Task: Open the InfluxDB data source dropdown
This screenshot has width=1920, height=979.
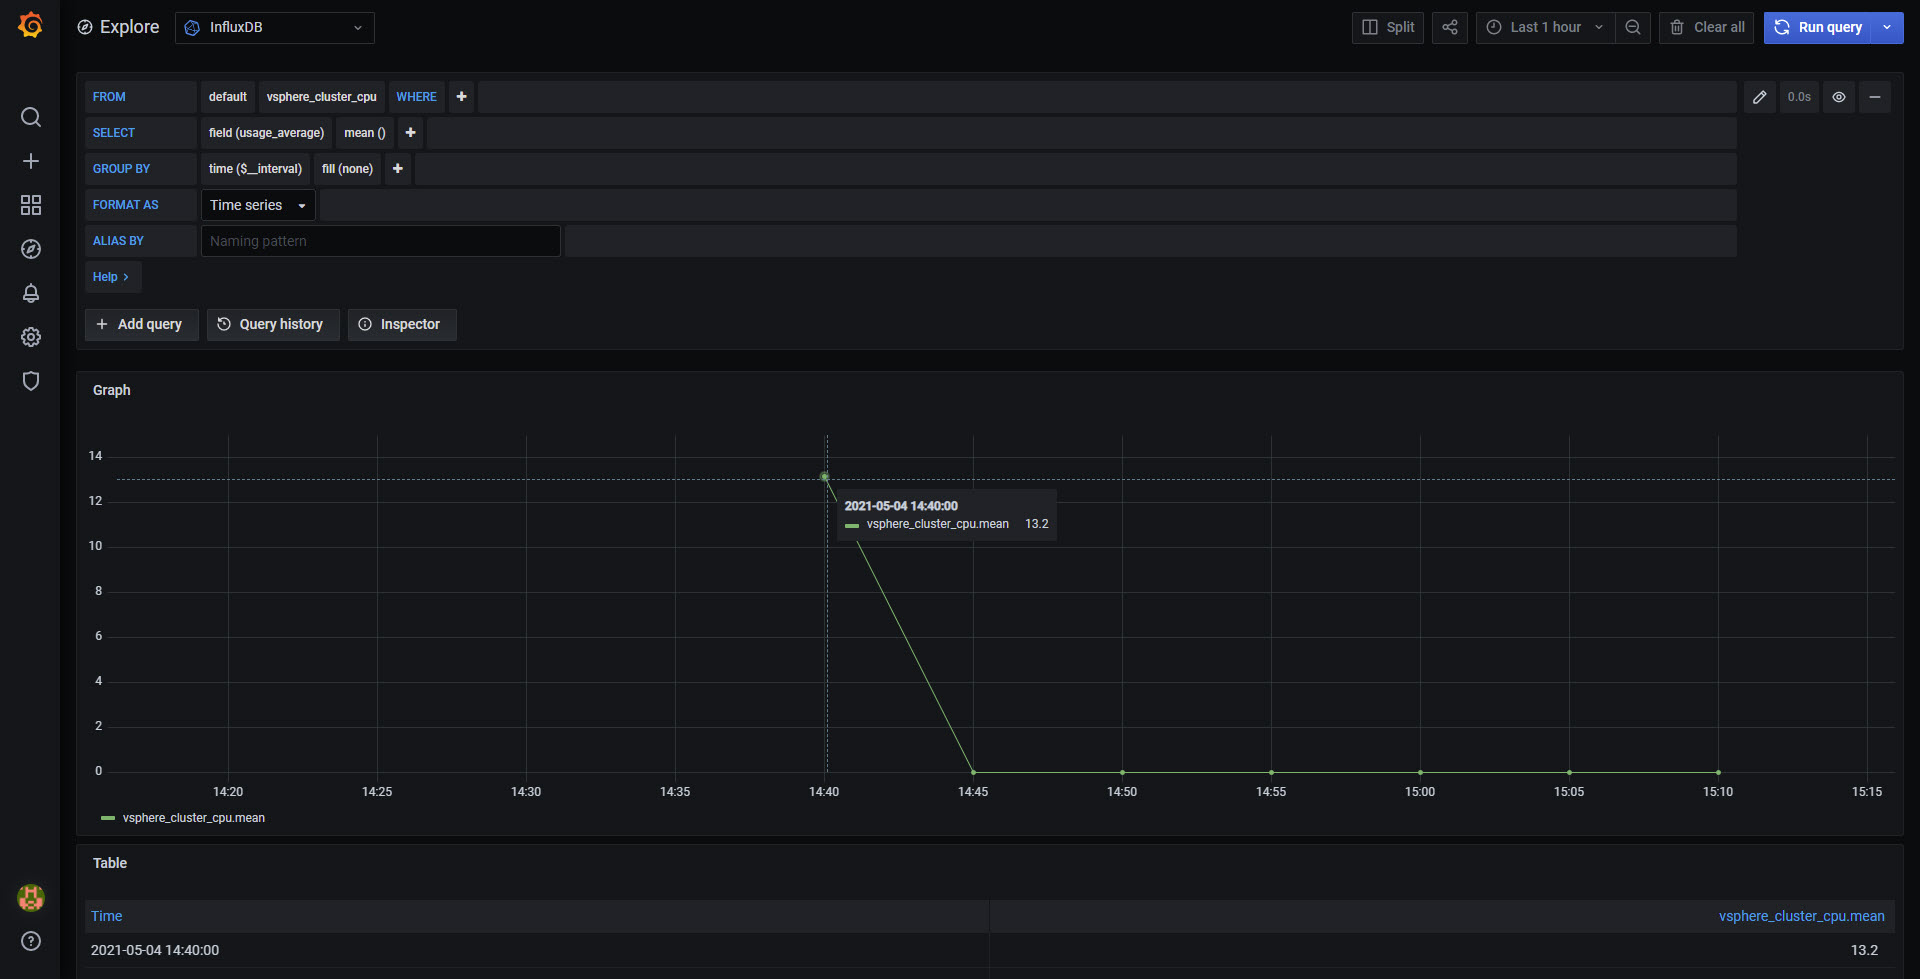Action: 275,27
